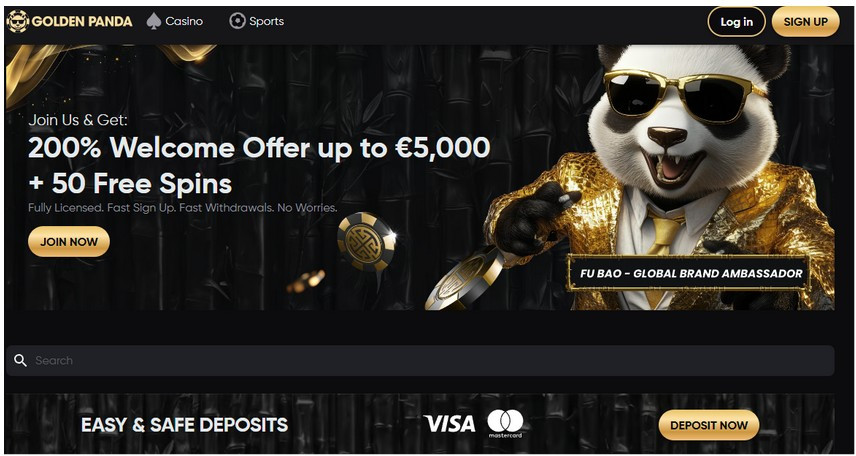The height and width of the screenshot is (456, 856).
Task: Click the Fu Bao Global Brand Ambassador banner
Action: point(690,273)
